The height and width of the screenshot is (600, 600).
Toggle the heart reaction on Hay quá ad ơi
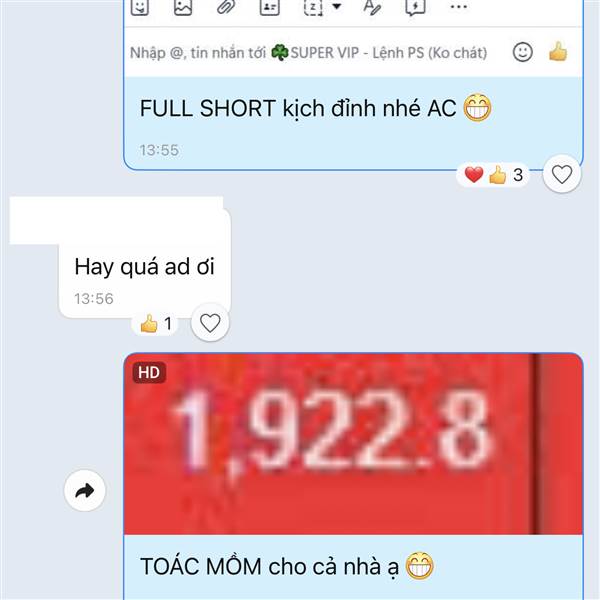click(x=210, y=323)
